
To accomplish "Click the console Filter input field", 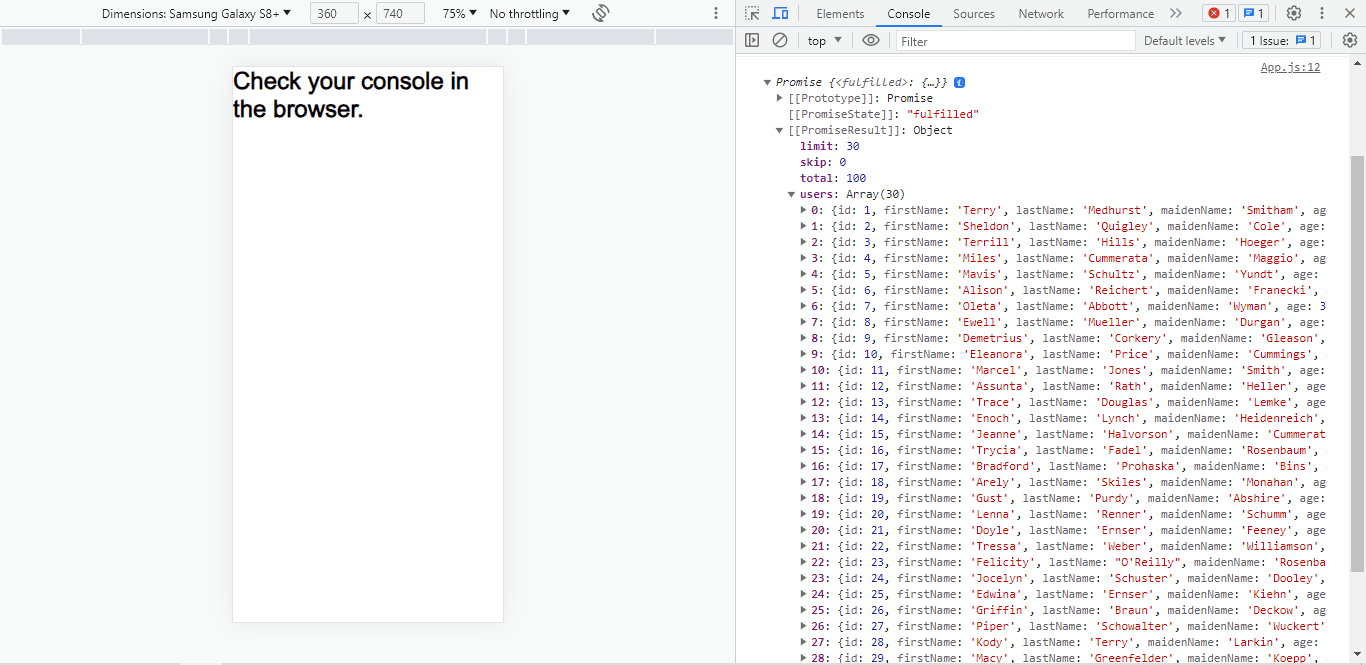I will pos(1015,41).
